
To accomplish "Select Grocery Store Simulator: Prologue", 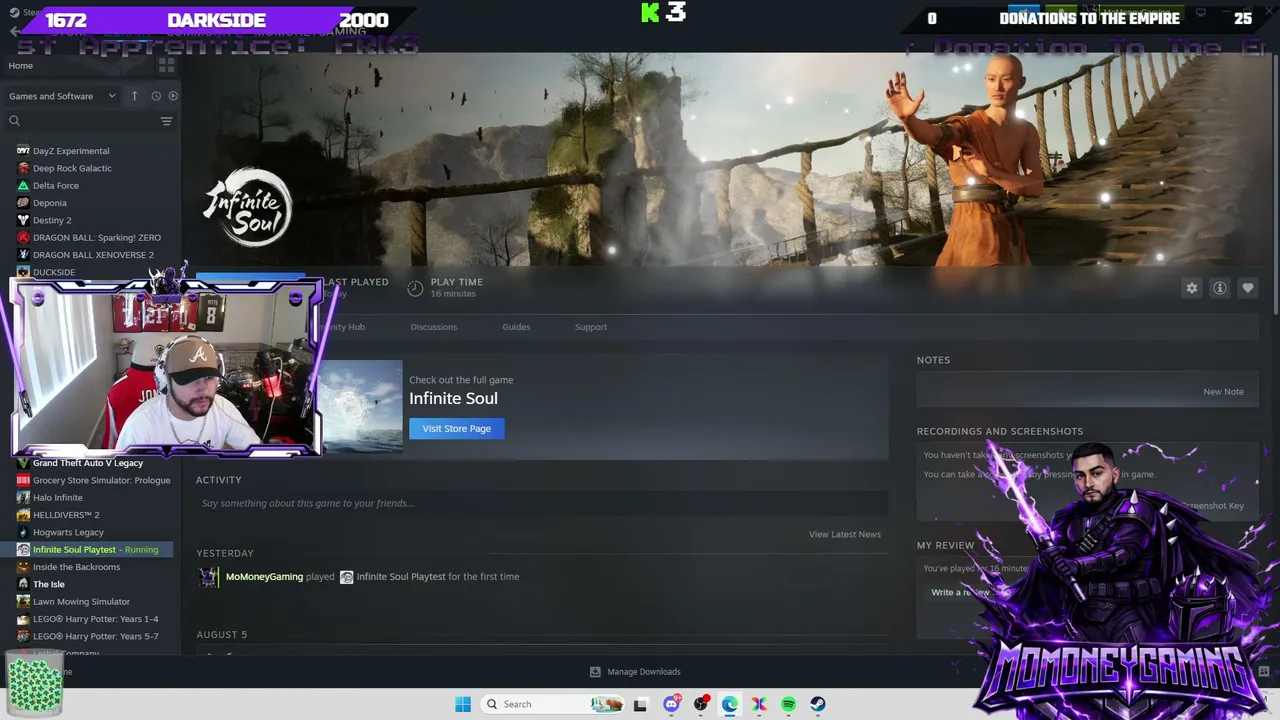I will pyautogui.click(x=101, y=481).
